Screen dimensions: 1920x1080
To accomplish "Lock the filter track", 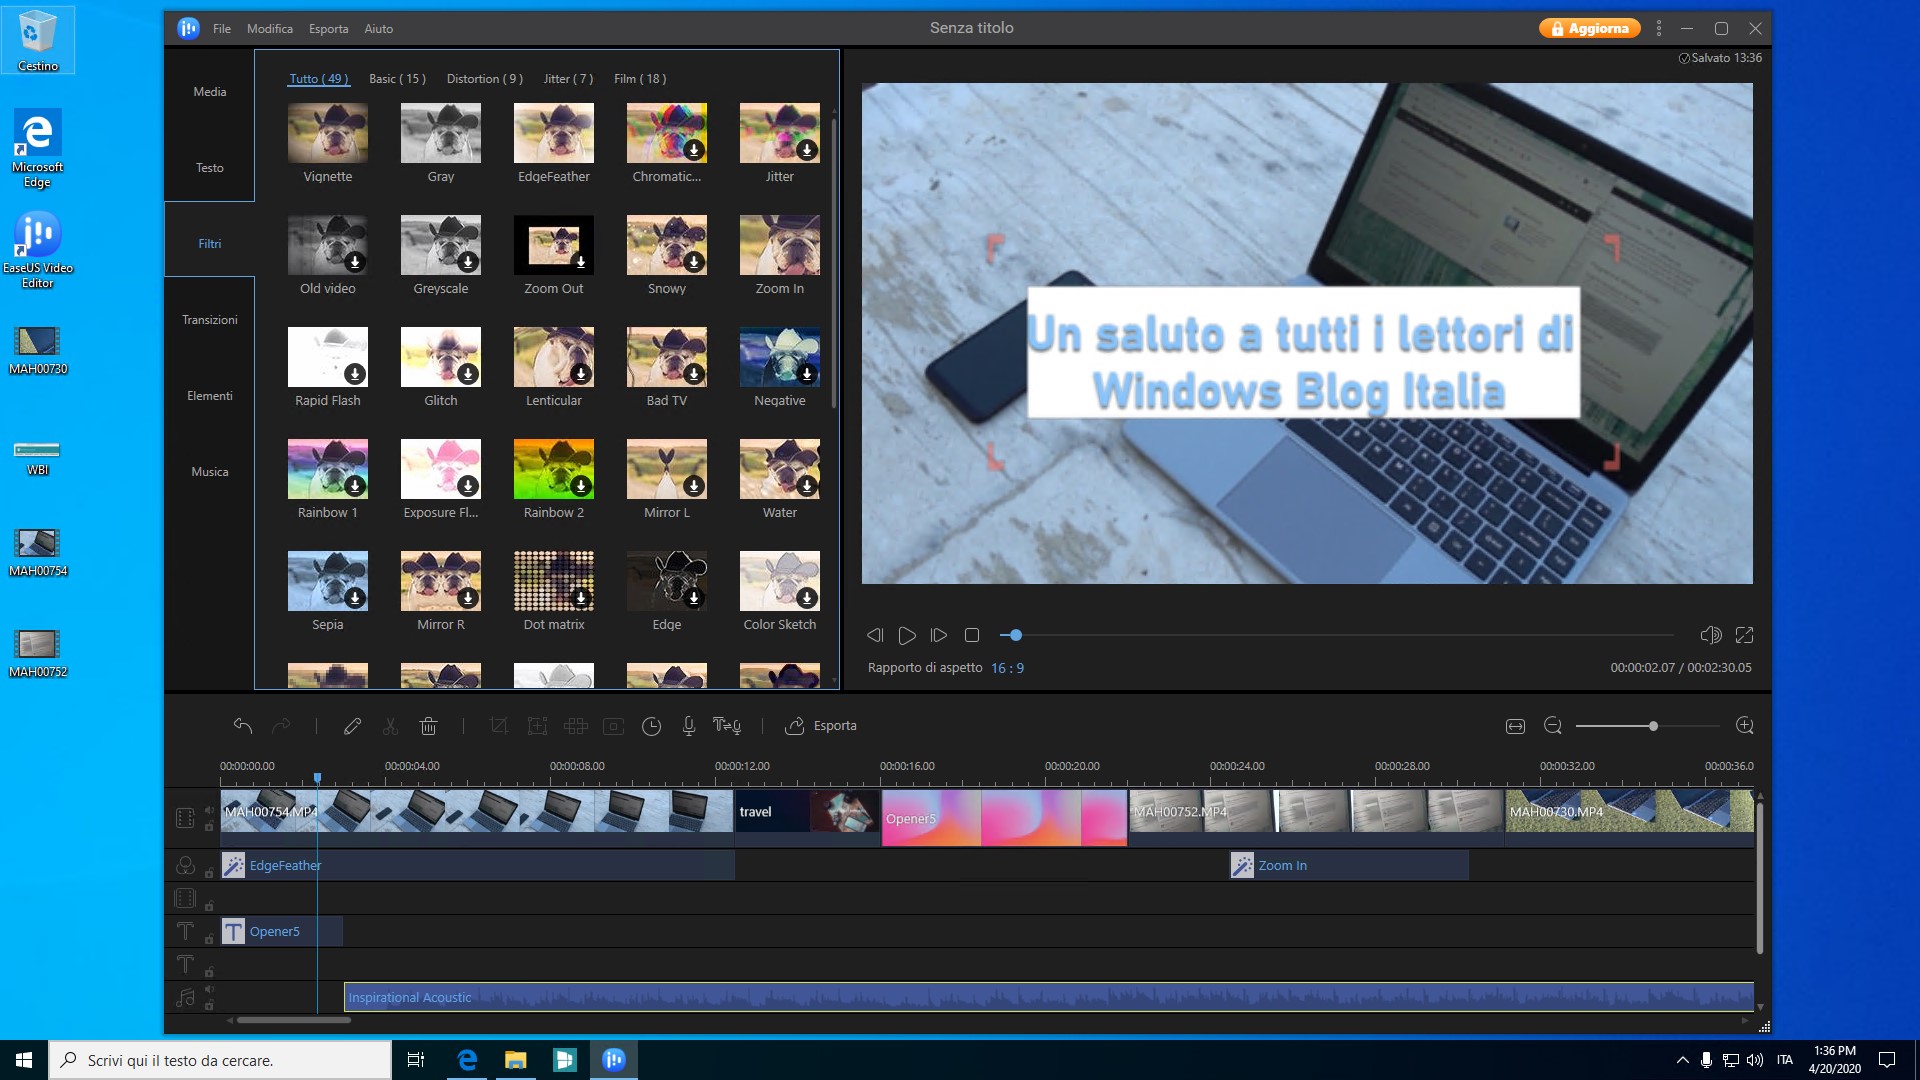I will [x=209, y=873].
